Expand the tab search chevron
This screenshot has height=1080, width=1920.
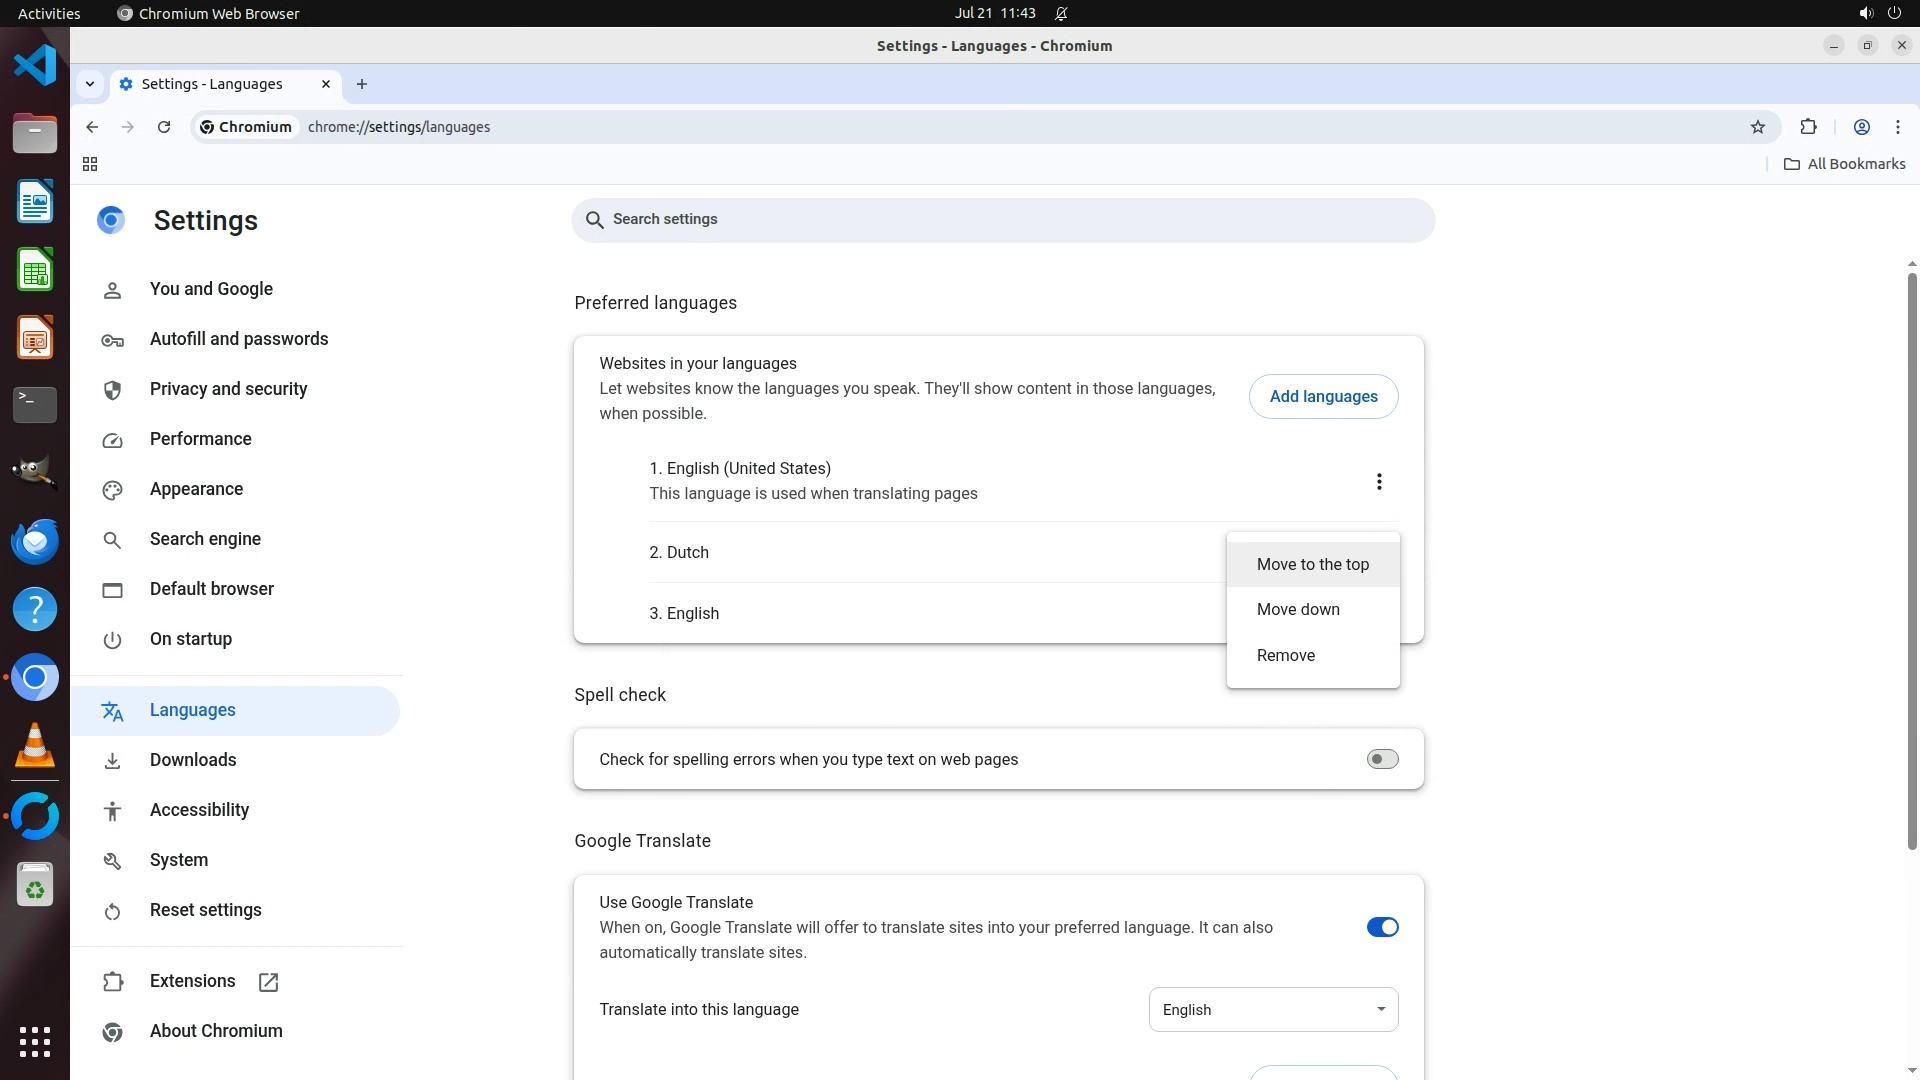[90, 84]
